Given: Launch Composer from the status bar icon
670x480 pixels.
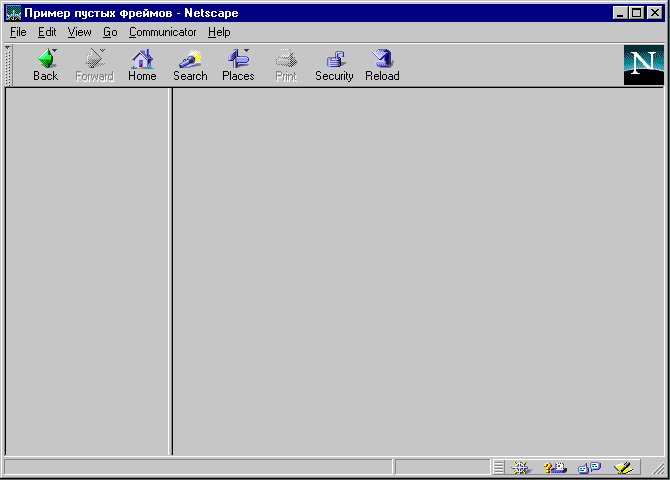Looking at the screenshot, I should 623,468.
